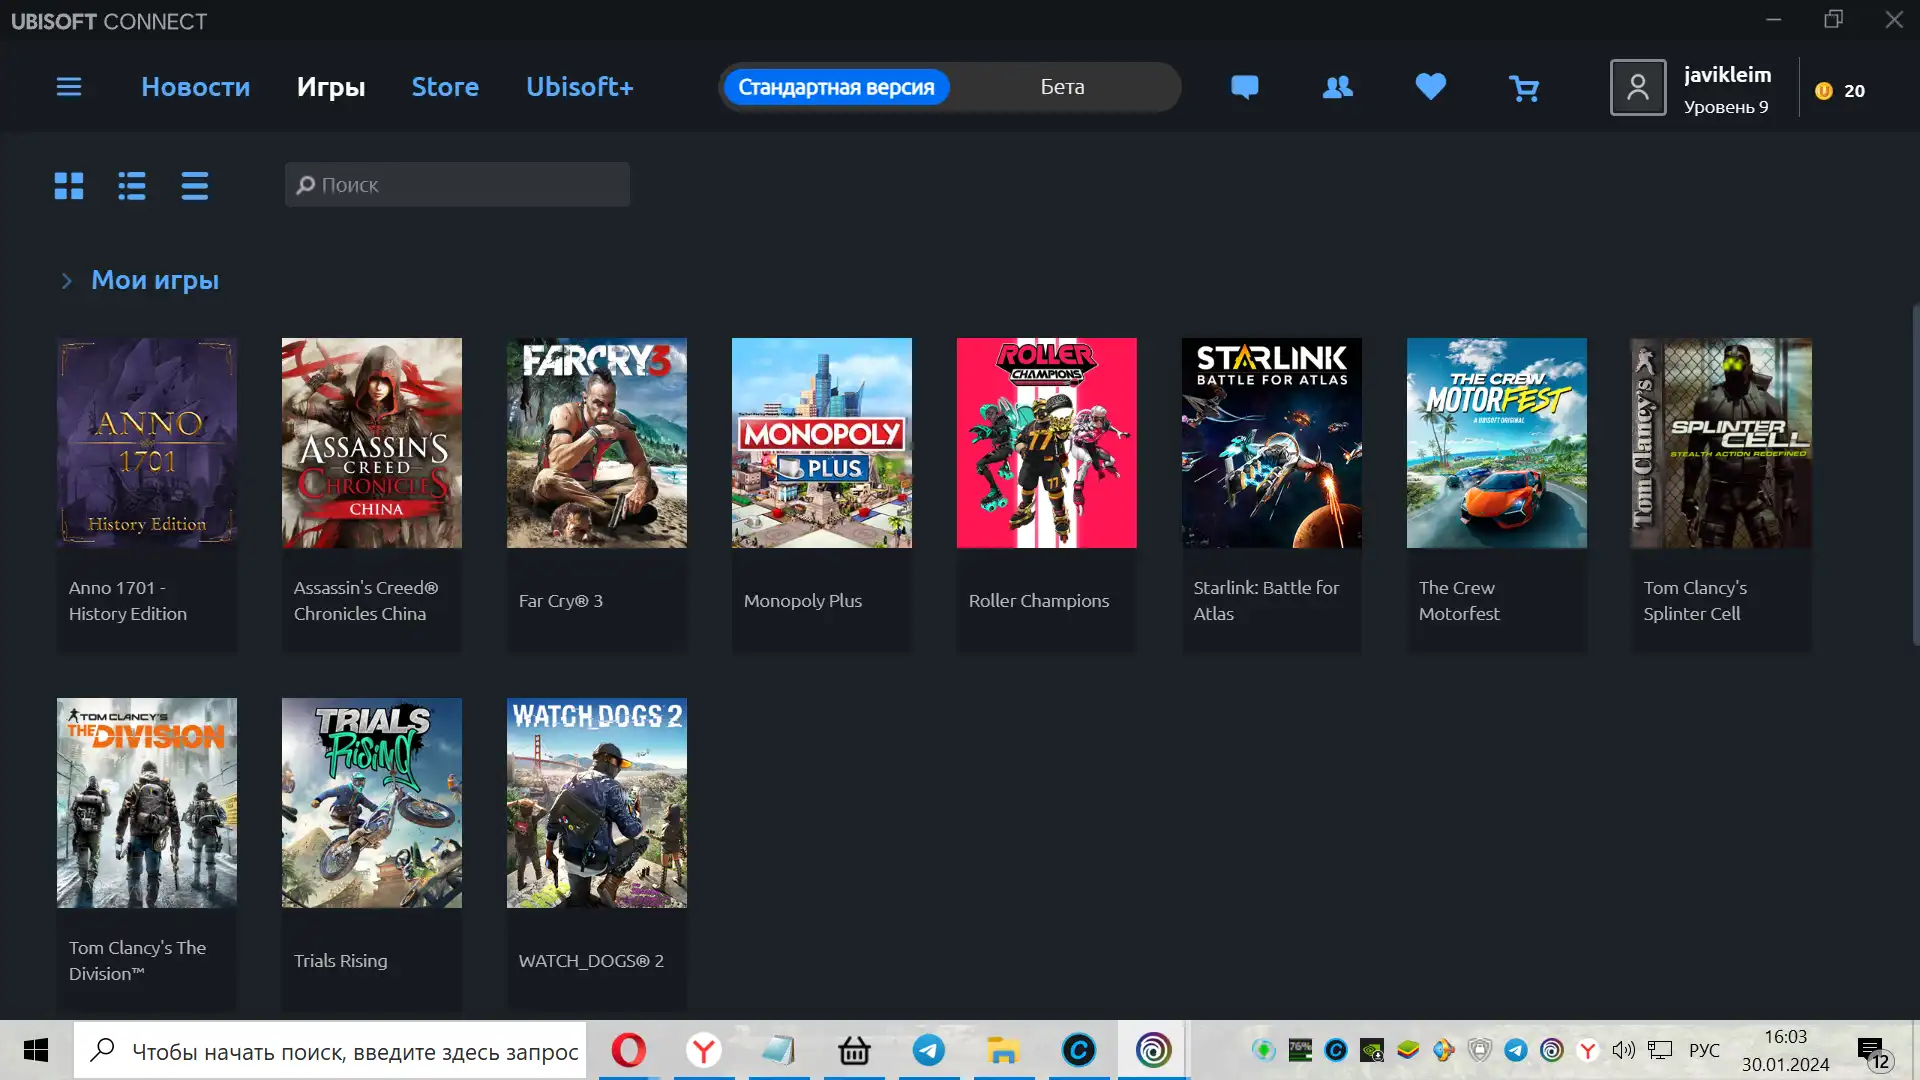
Task: Open the Anno 1701 History Edition cover
Action: [x=147, y=443]
